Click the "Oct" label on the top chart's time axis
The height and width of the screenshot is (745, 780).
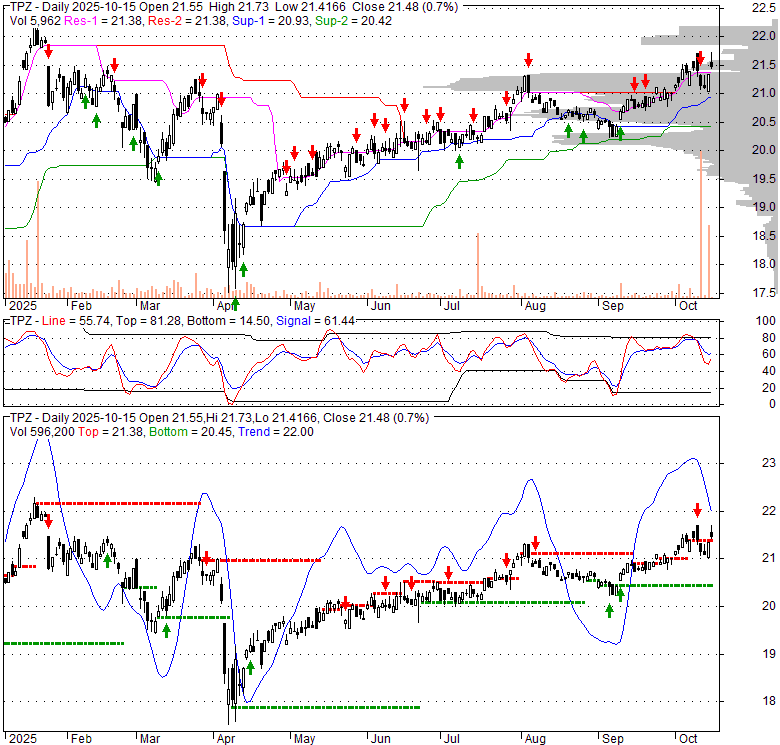coord(688,306)
